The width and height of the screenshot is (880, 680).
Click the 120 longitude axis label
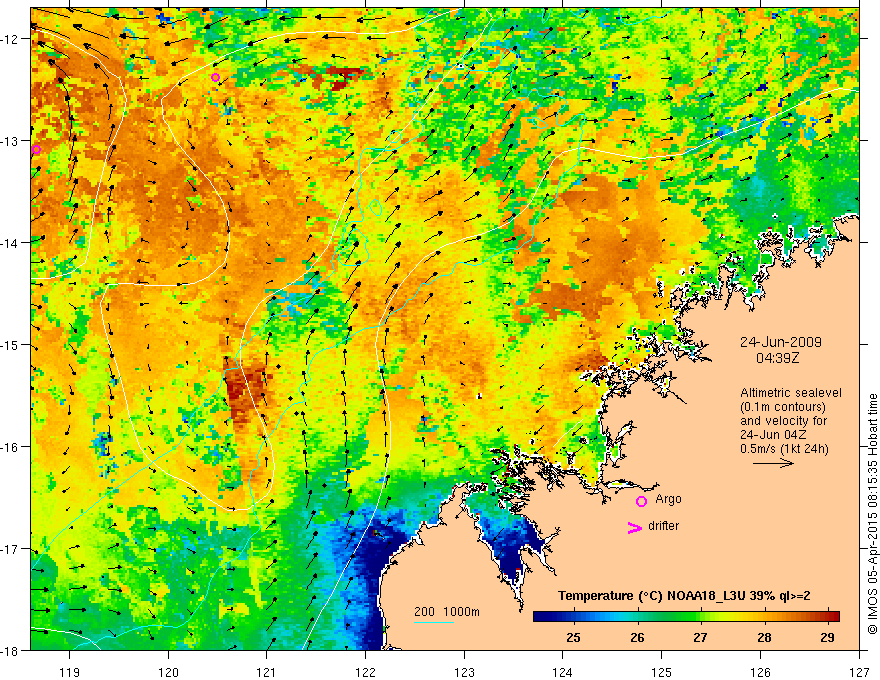(x=168, y=672)
